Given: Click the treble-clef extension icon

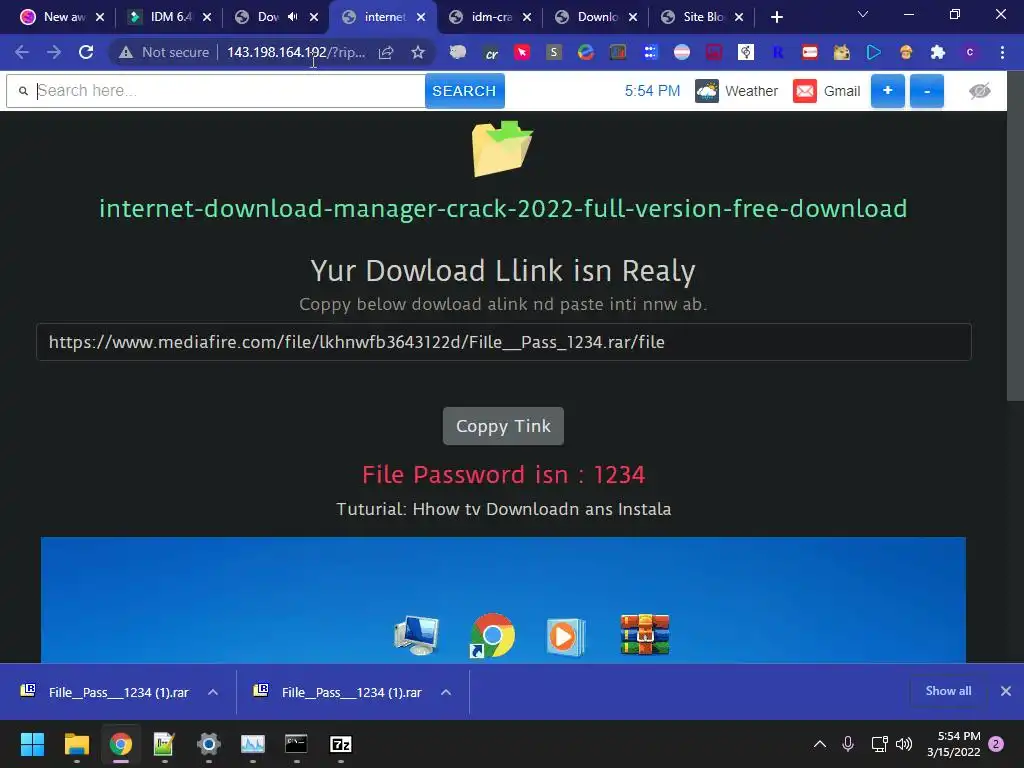Looking at the screenshot, I should point(746,52).
